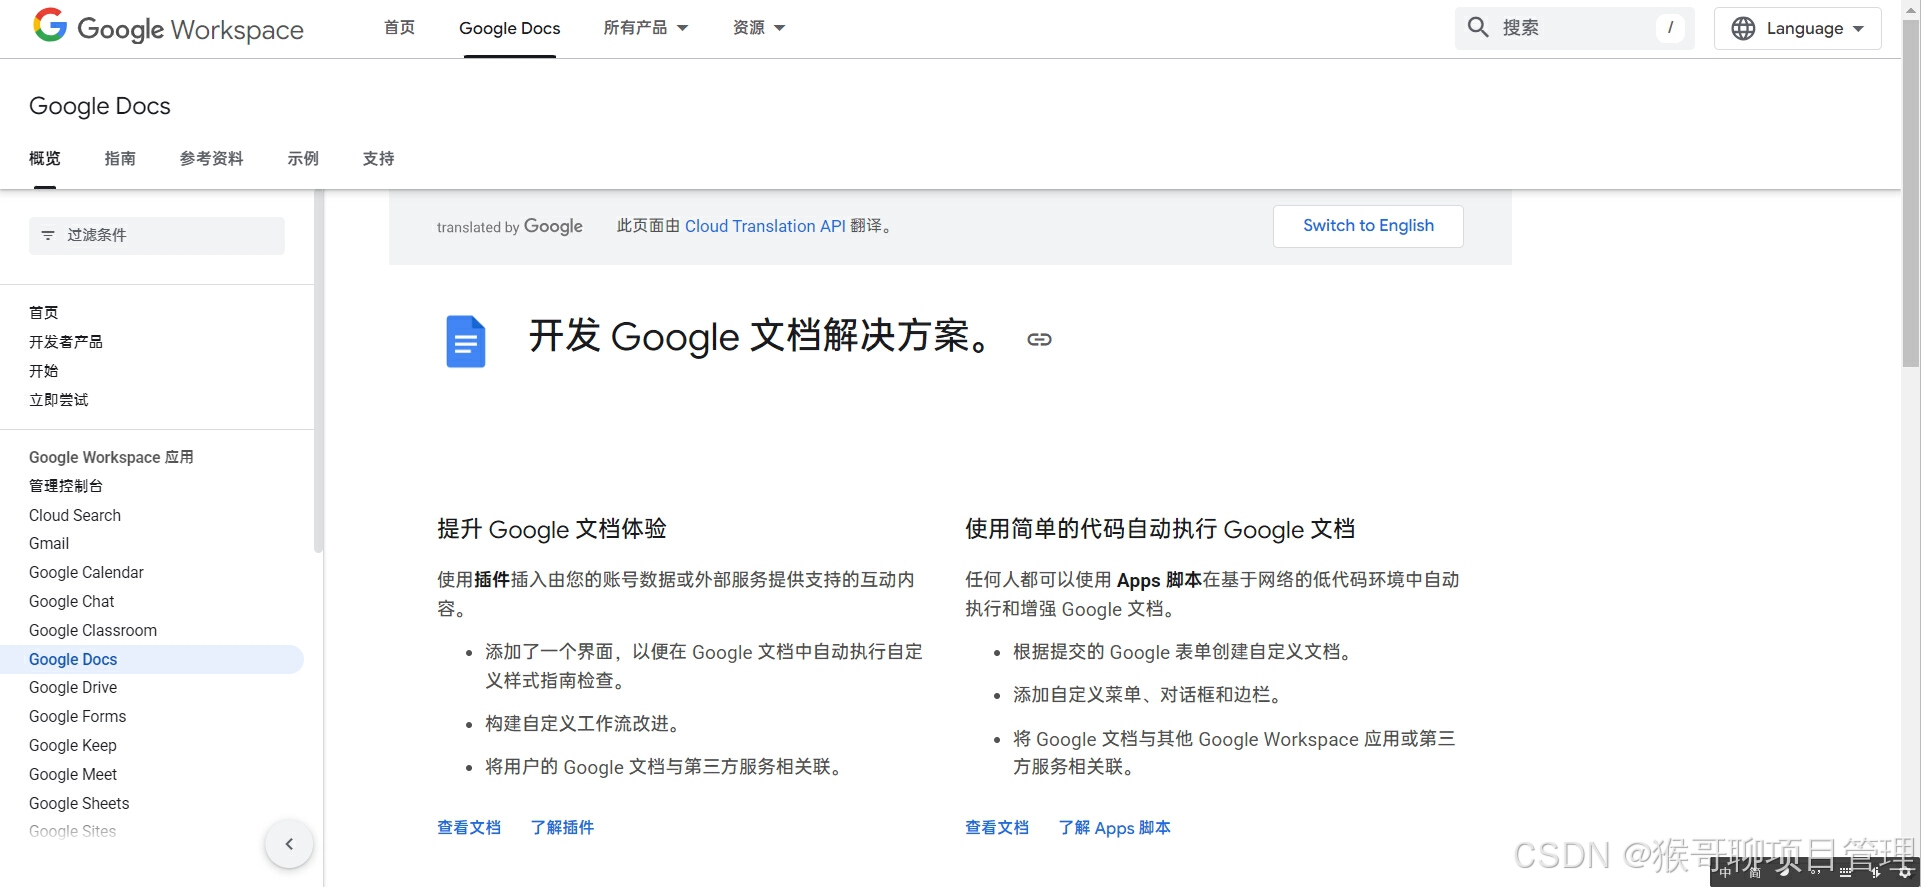Viewport: 1921px width, 887px height.
Task: Open Google Drive in the sidebar
Action: pyautogui.click(x=73, y=687)
